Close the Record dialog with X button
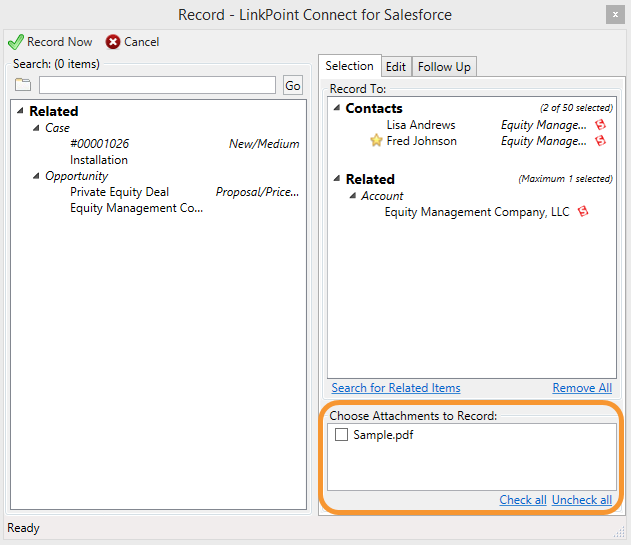Screen dimensions: 631x545 click(x=615, y=15)
